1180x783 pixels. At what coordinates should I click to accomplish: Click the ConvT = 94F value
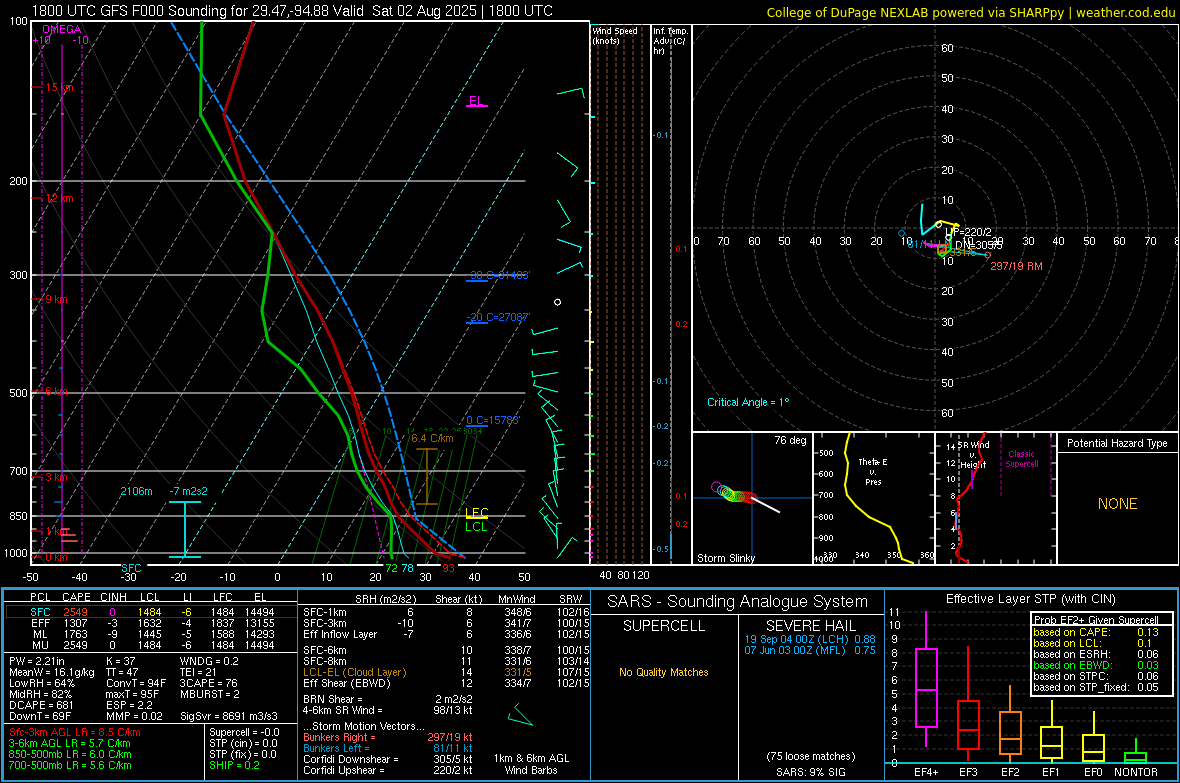point(136,684)
